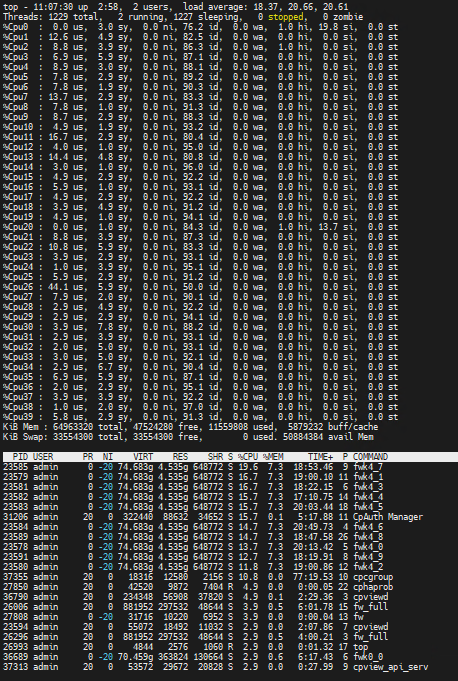The width and height of the screenshot is (458, 681).
Task: Click the 77:19.53 time value for cpcgroup
Action: pos(313,576)
